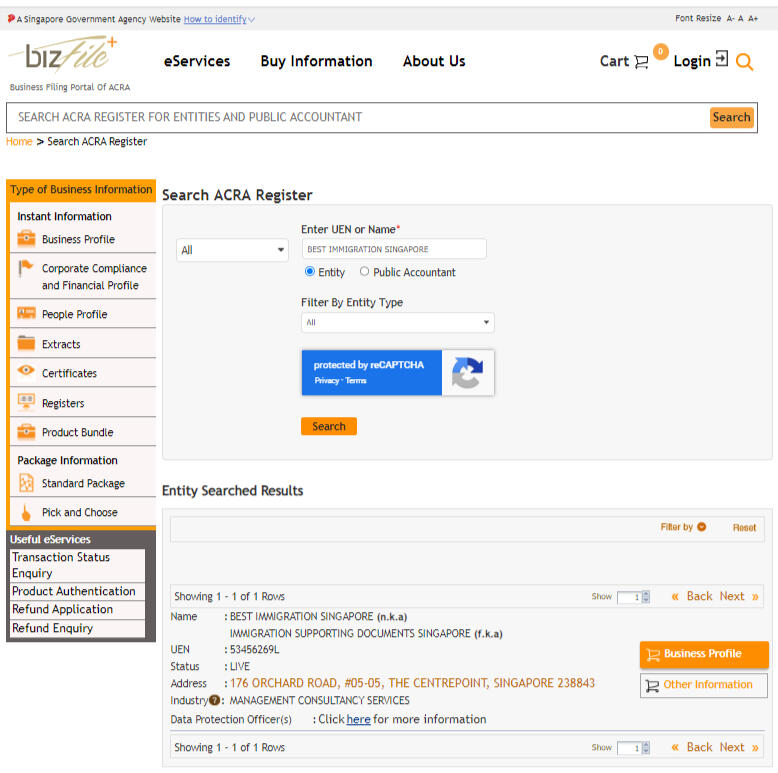
Task: Adjust the bottom Show rows stepper
Action: 646,748
